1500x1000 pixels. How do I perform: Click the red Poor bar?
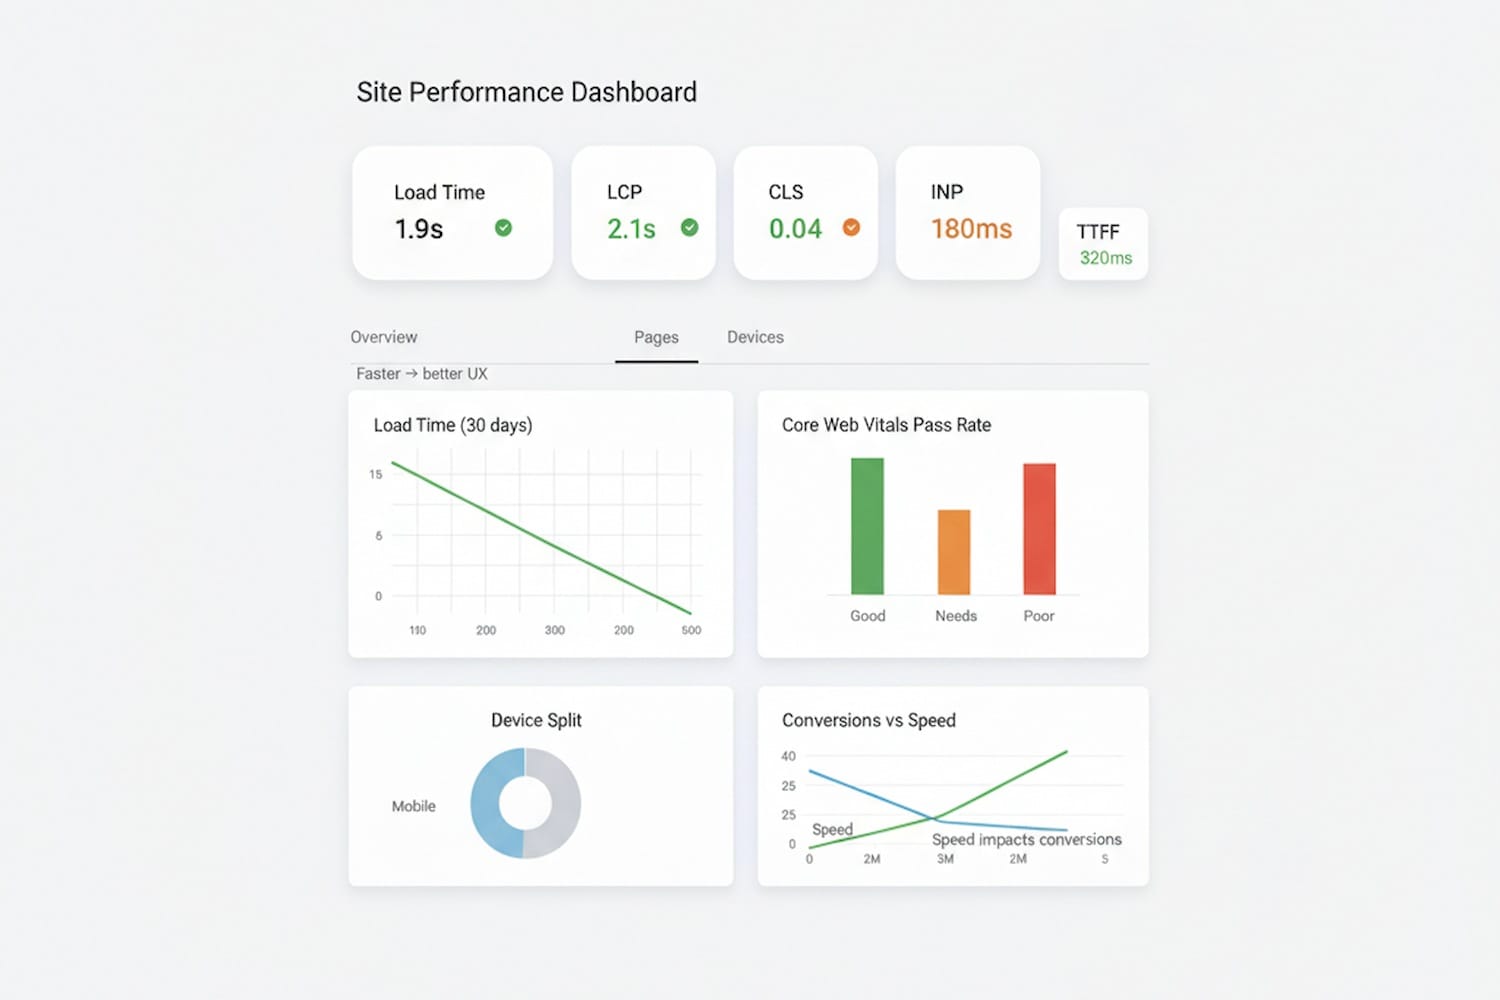(1039, 529)
